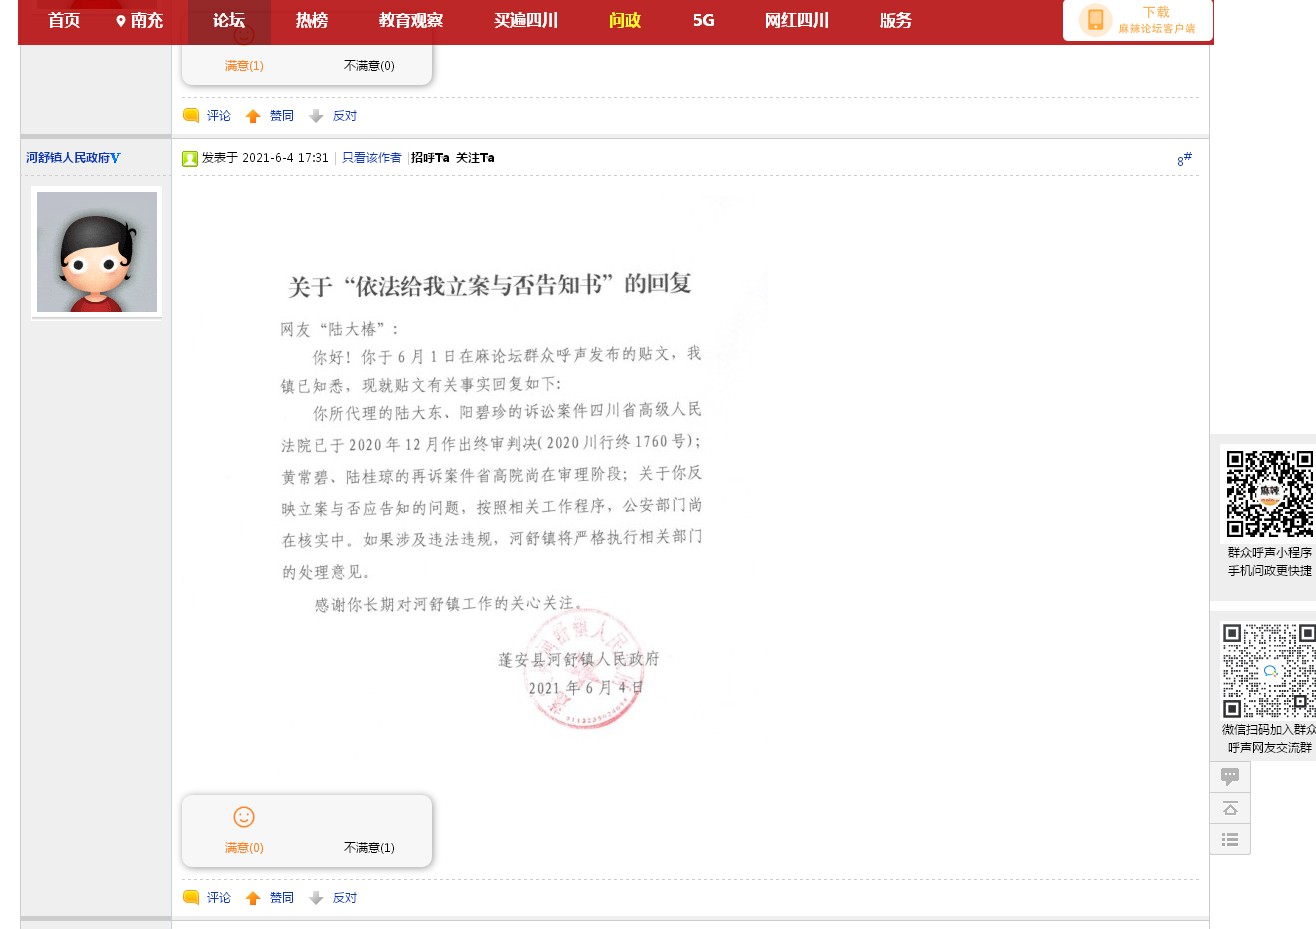Click the 只看该作者 link
This screenshot has height=929, width=1316.
click(371, 158)
